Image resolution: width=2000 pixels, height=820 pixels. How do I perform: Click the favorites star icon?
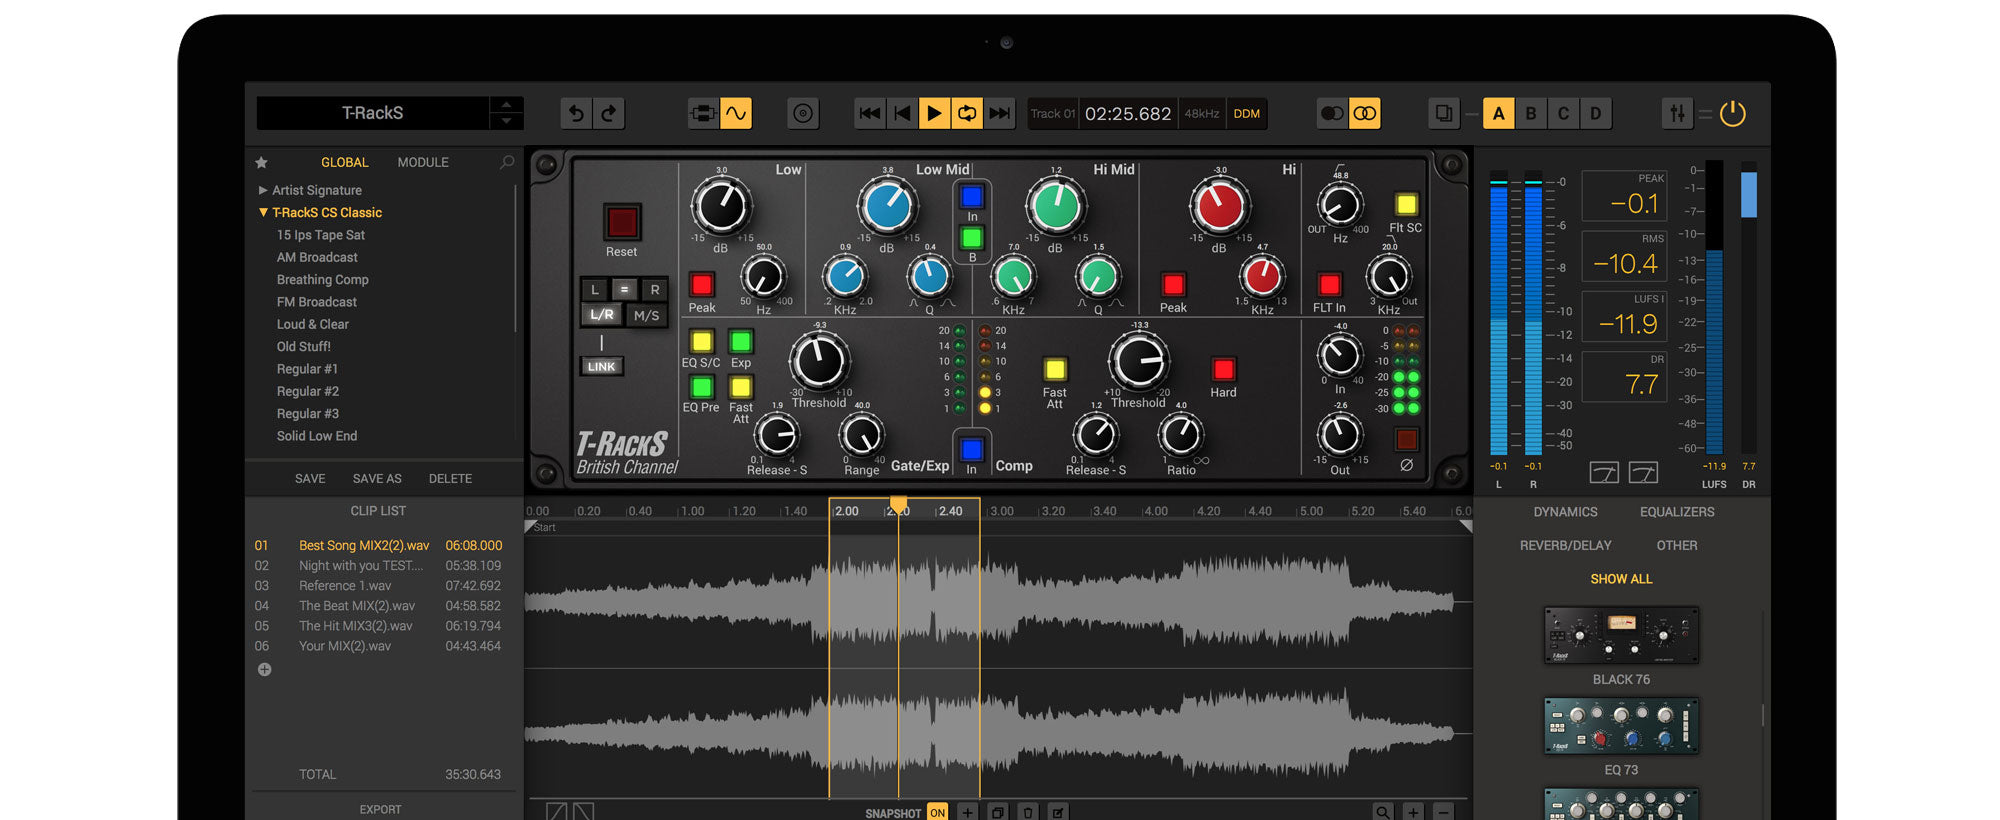click(x=261, y=162)
